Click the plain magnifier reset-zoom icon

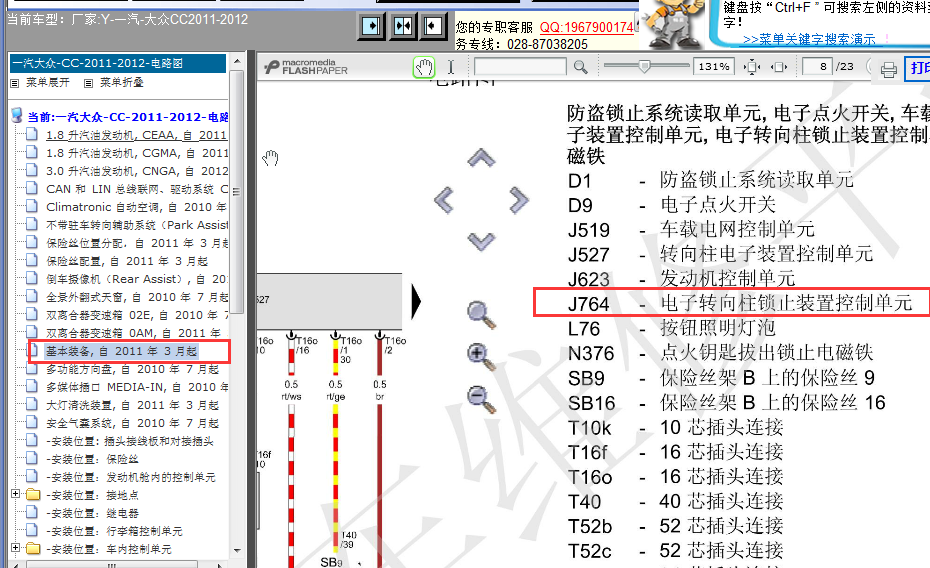482,315
